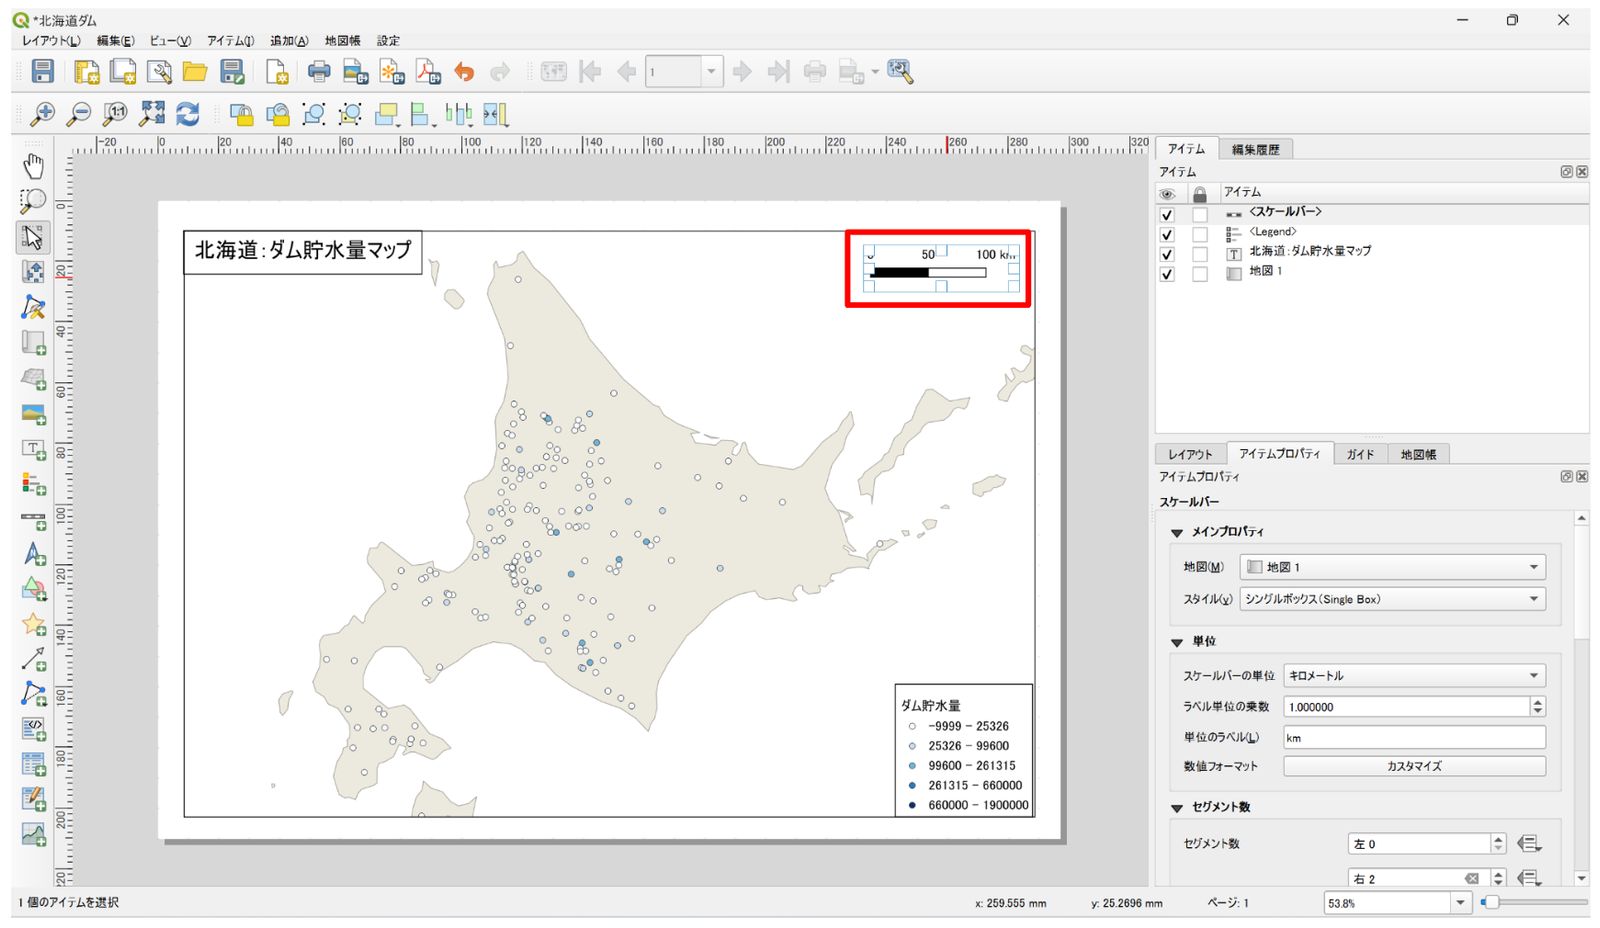The height and width of the screenshot is (928, 1600).
Task: Toggle visibility of 地図 1 item
Action: coord(1166,273)
